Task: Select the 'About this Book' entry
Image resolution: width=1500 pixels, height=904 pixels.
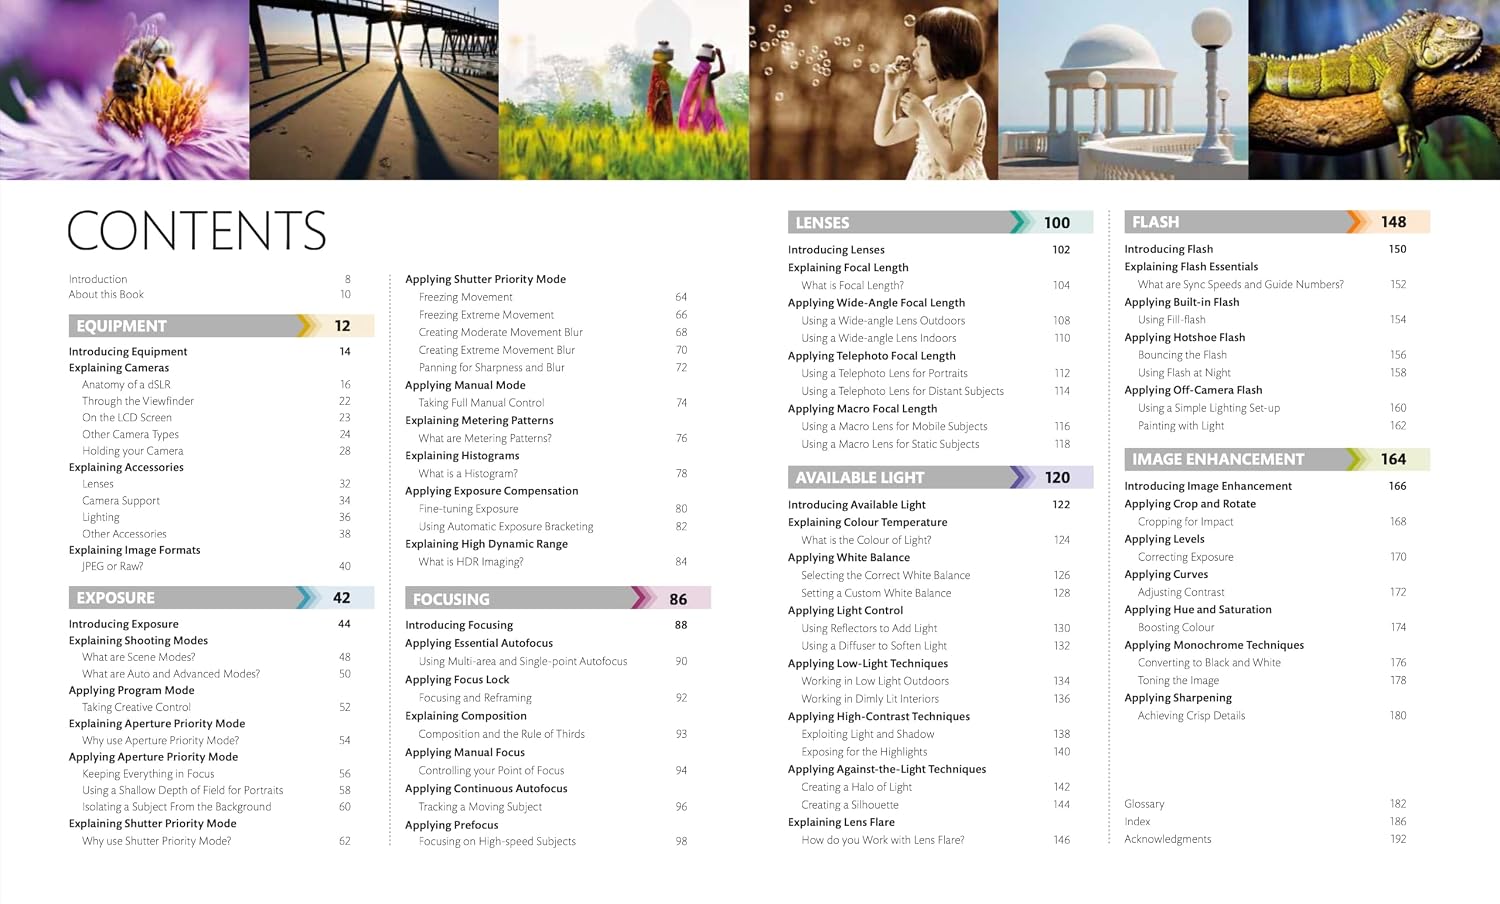Action: (x=106, y=295)
